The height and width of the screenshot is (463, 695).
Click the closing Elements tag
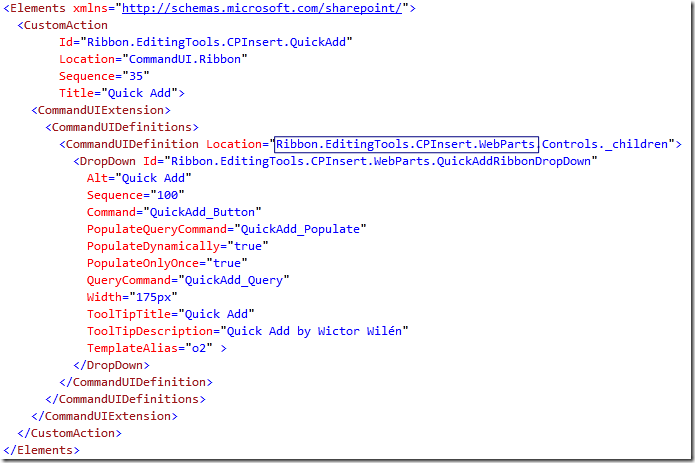click(41, 450)
